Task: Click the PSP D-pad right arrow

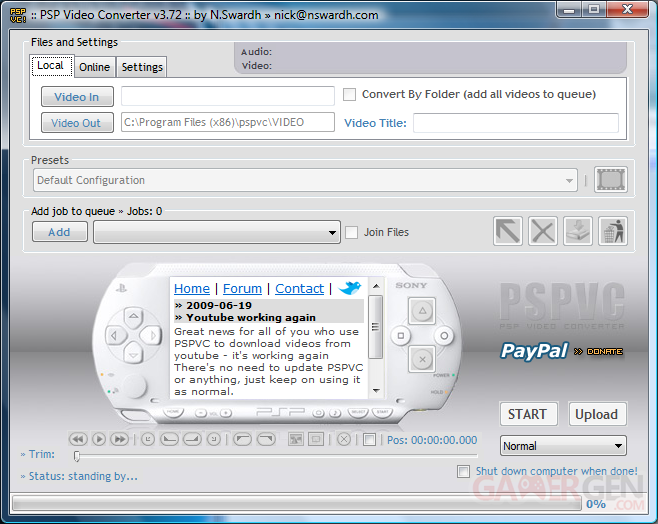Action: [x=152, y=335]
